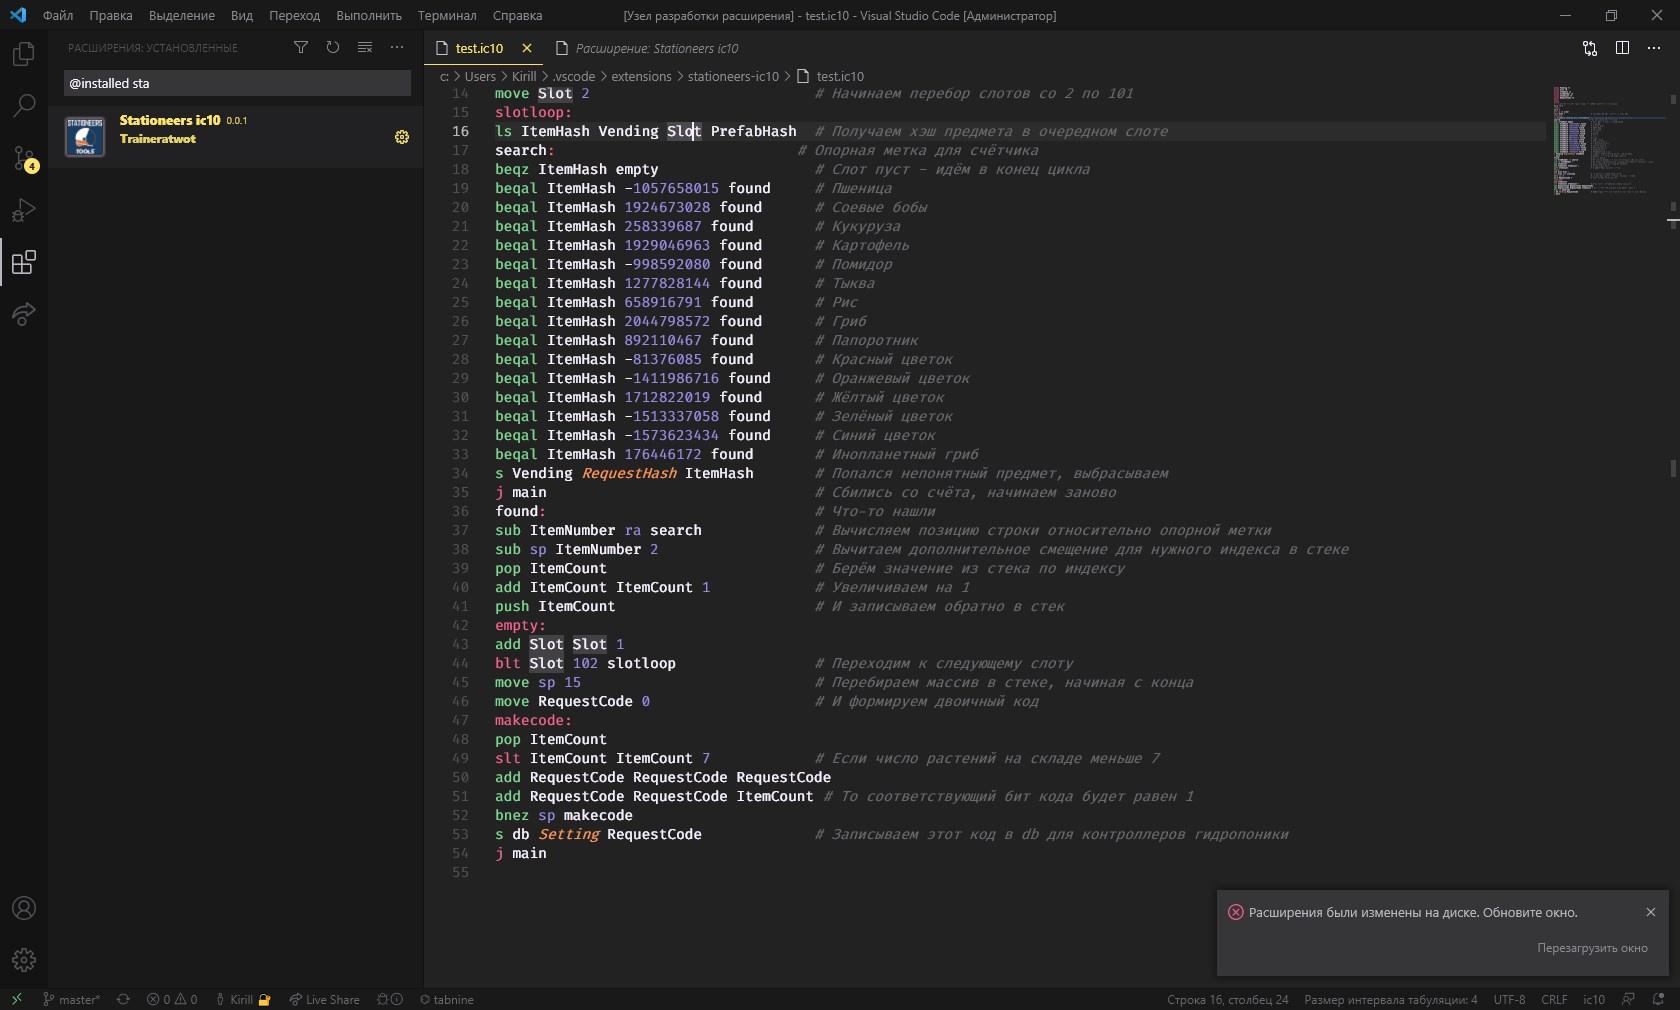The image size is (1680, 1010).
Task: Open Source Control view with 4 changes
Action: [x=24, y=158]
